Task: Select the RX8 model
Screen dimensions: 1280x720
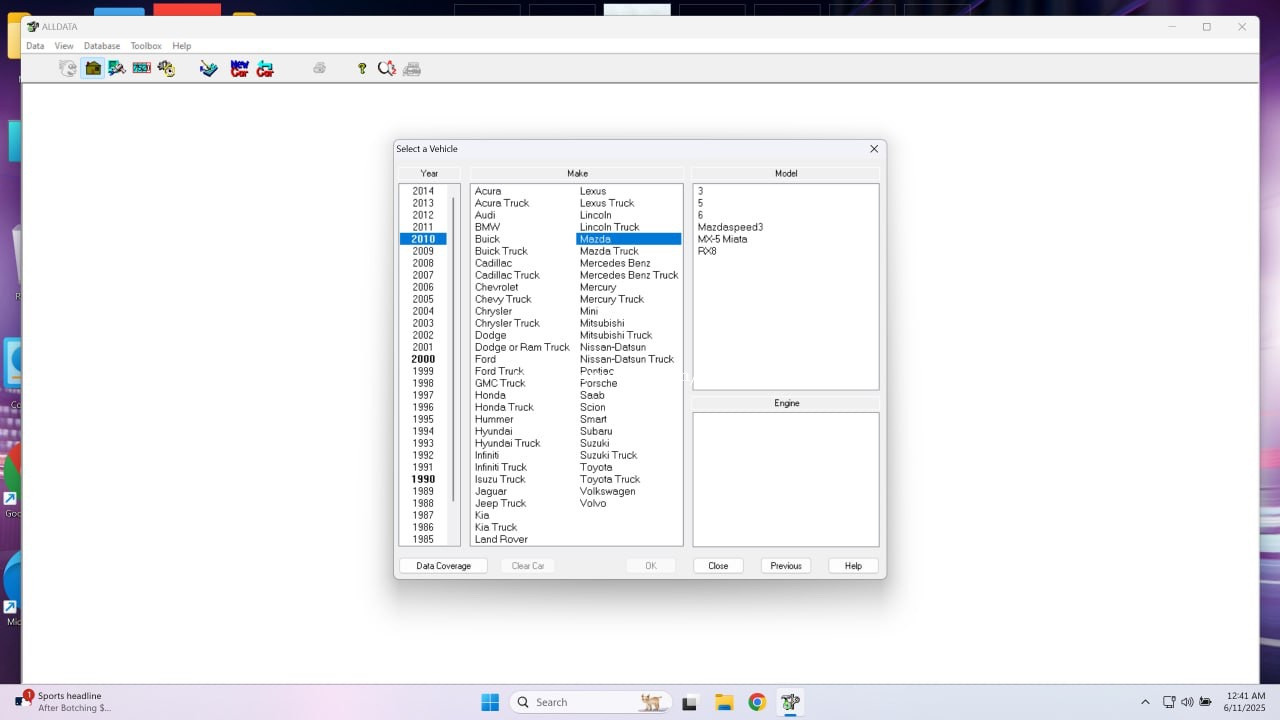Action: click(707, 251)
